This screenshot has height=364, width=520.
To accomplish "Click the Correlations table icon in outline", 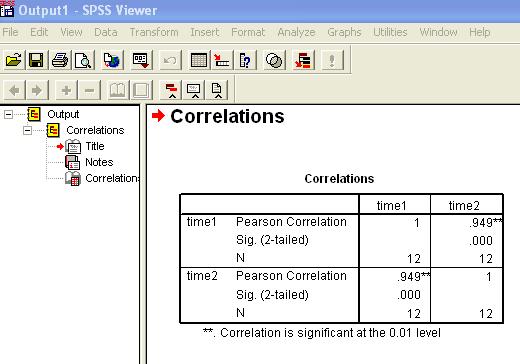I will pos(73,178).
